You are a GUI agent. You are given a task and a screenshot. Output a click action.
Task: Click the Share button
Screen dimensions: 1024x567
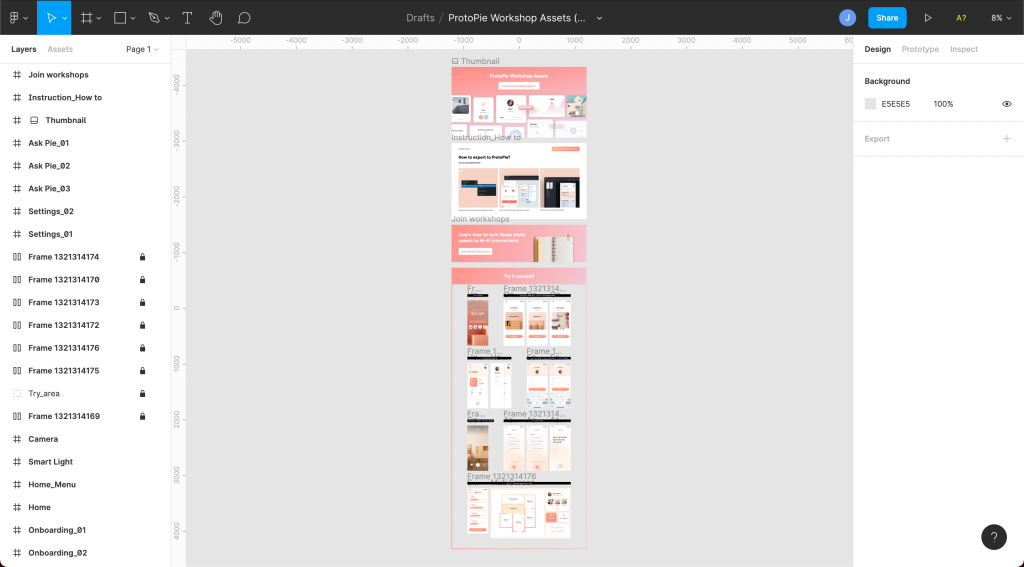887,18
